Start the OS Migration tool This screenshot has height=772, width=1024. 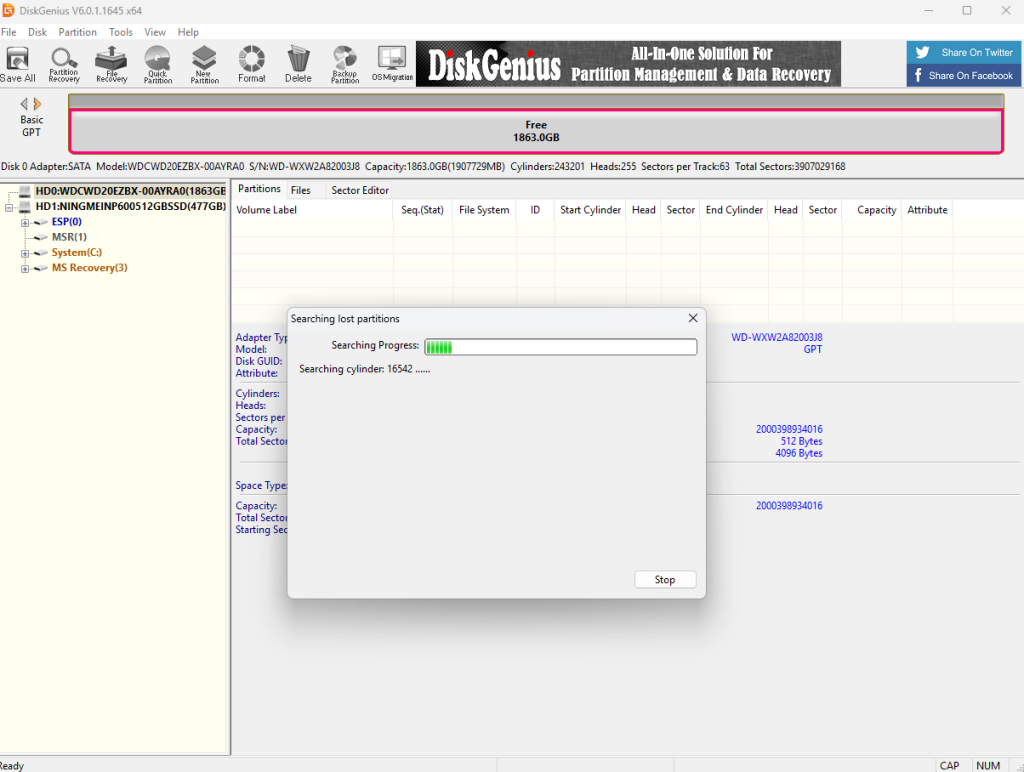point(392,64)
